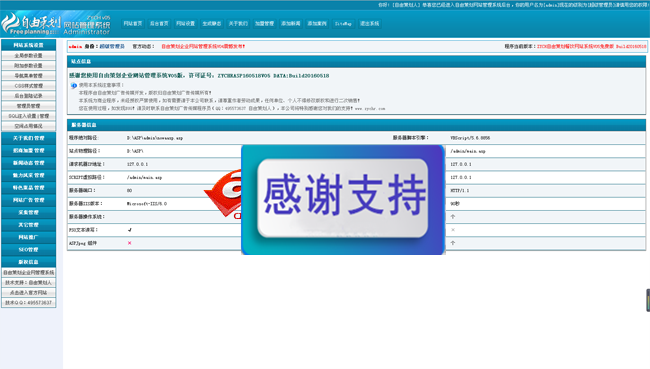Collapse the 版权信息 sidebar section
This screenshot has width=650, height=369.
point(29,262)
